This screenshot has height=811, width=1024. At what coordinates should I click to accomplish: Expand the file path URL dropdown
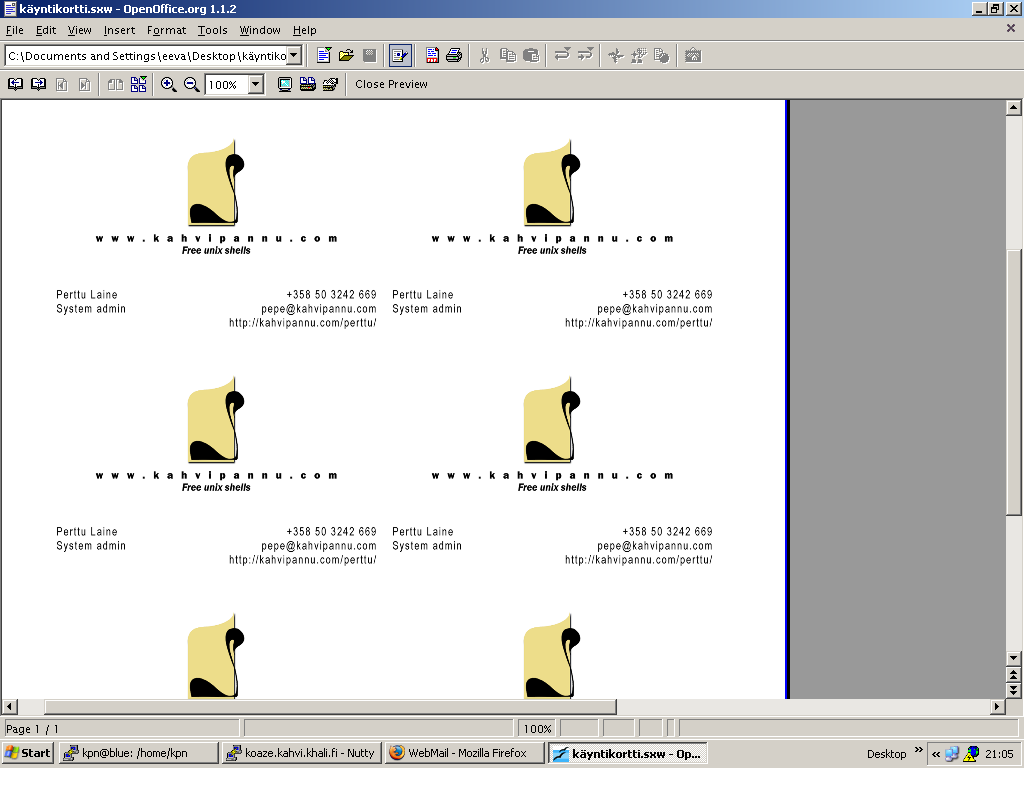pos(294,56)
